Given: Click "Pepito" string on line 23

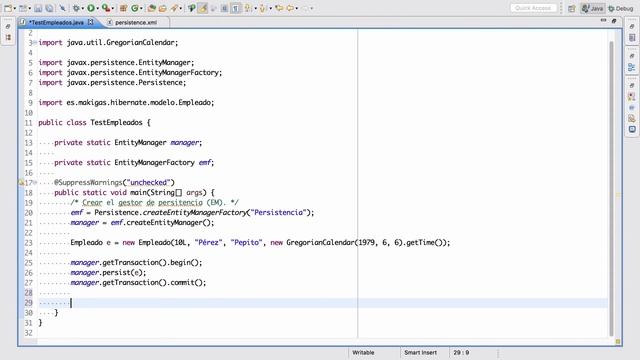Looking at the screenshot, I should pyautogui.click(x=247, y=242).
